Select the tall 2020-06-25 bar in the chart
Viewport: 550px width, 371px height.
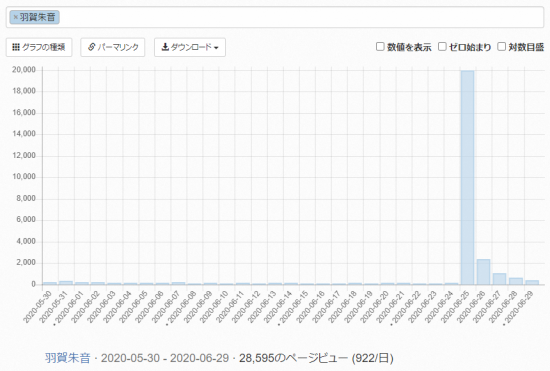467,177
